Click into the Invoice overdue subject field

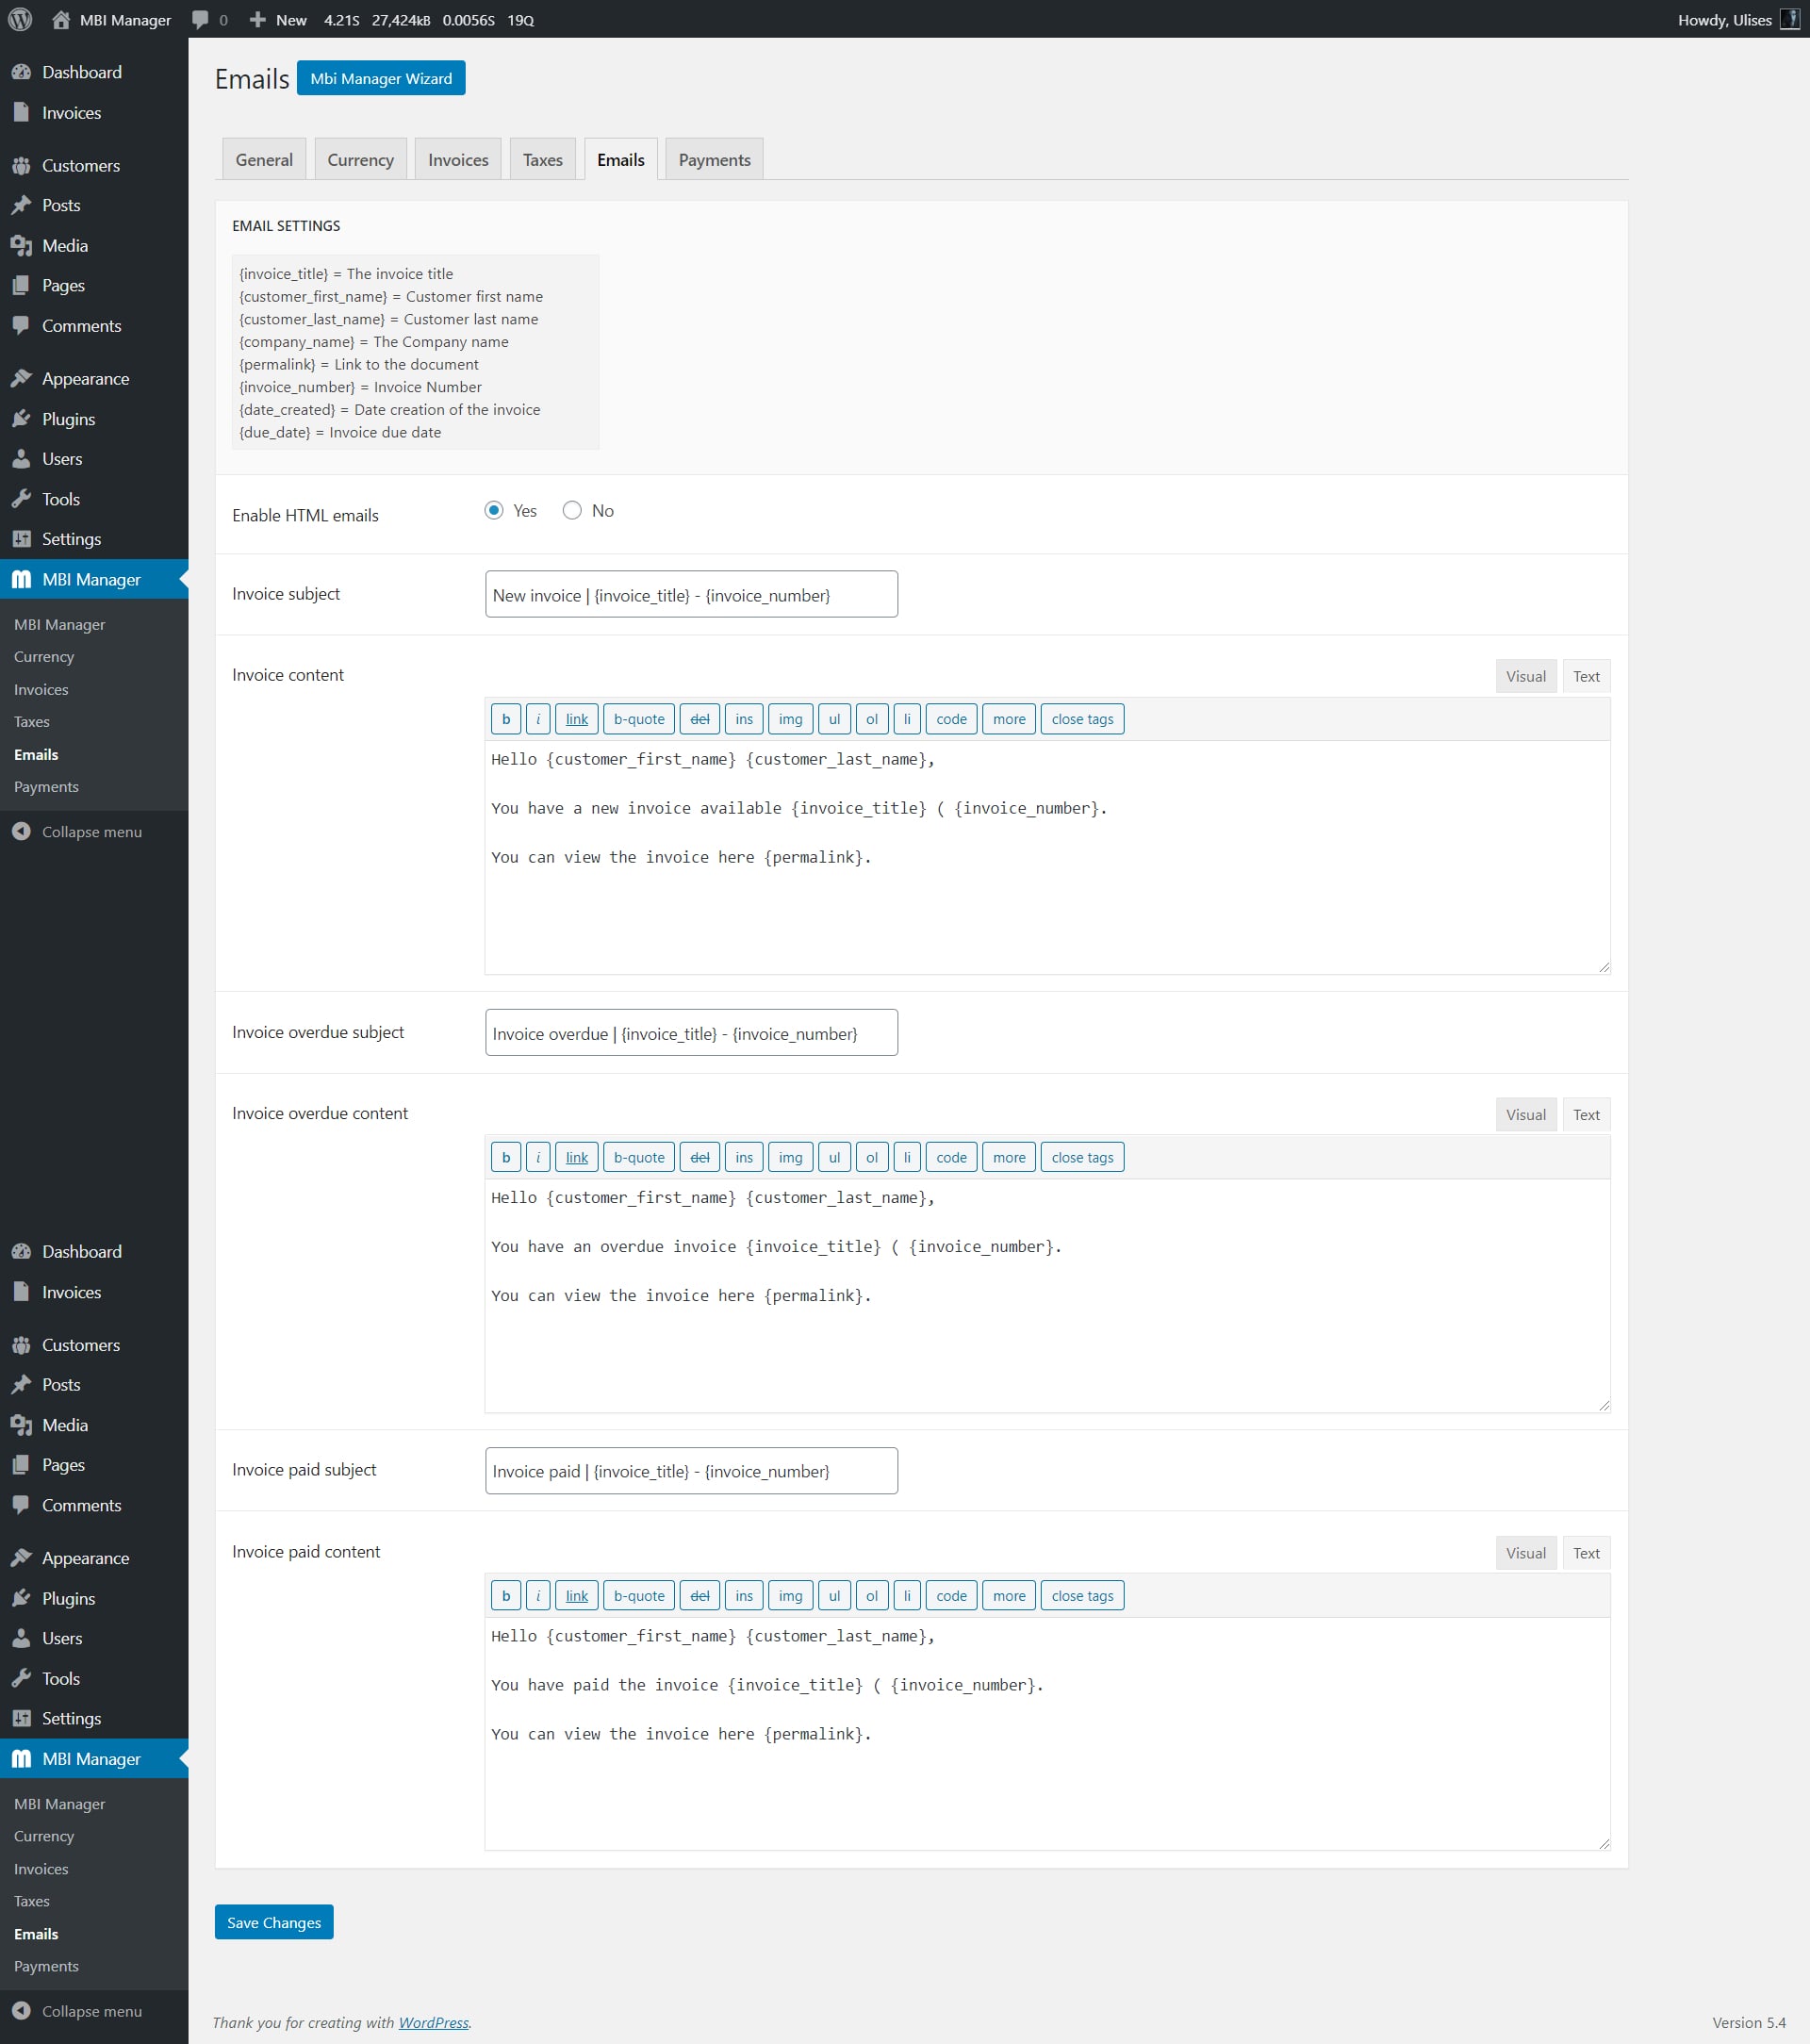[691, 1033]
